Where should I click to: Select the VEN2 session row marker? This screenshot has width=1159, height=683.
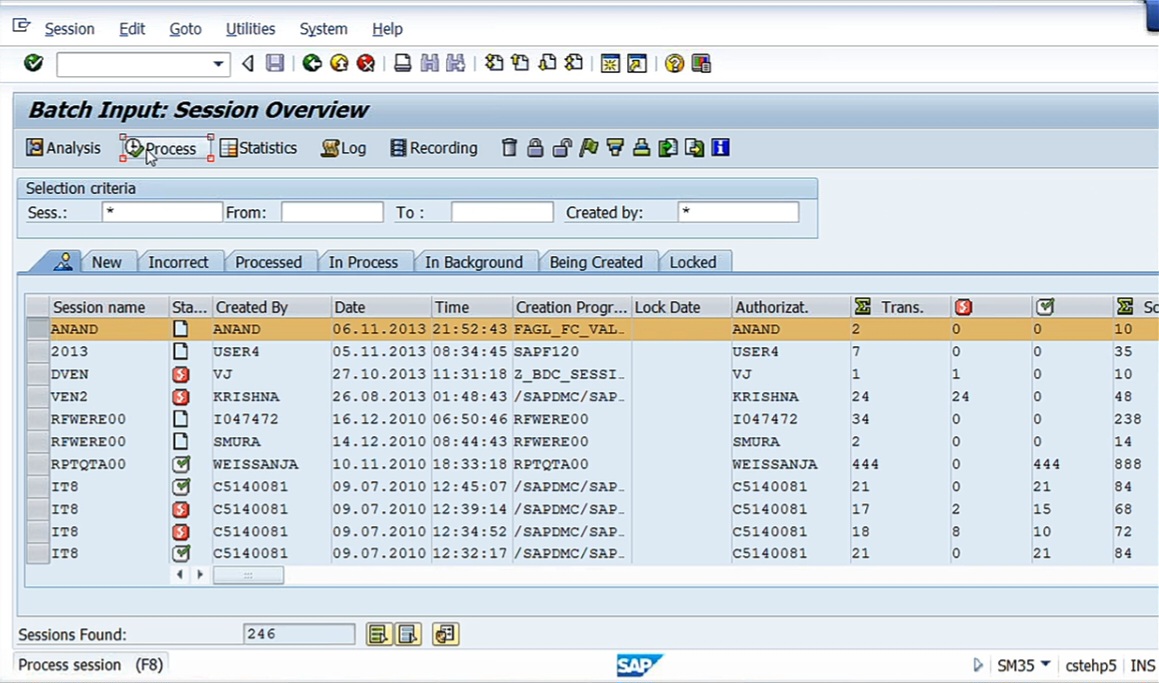coord(38,397)
